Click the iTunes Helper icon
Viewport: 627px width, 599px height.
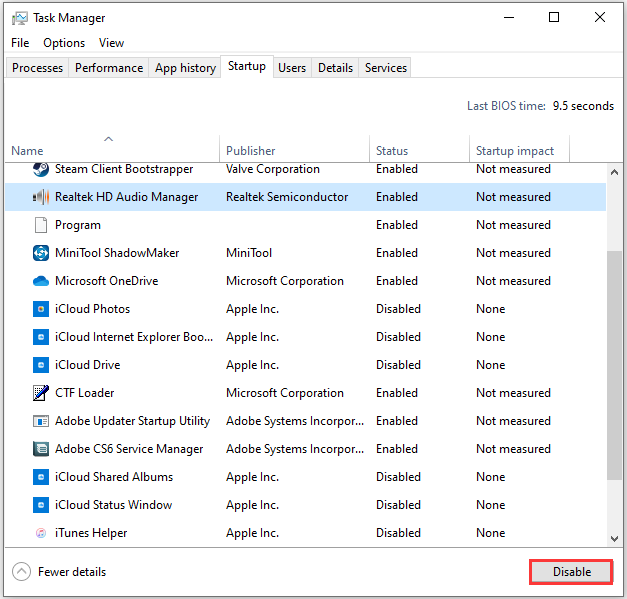(x=41, y=533)
